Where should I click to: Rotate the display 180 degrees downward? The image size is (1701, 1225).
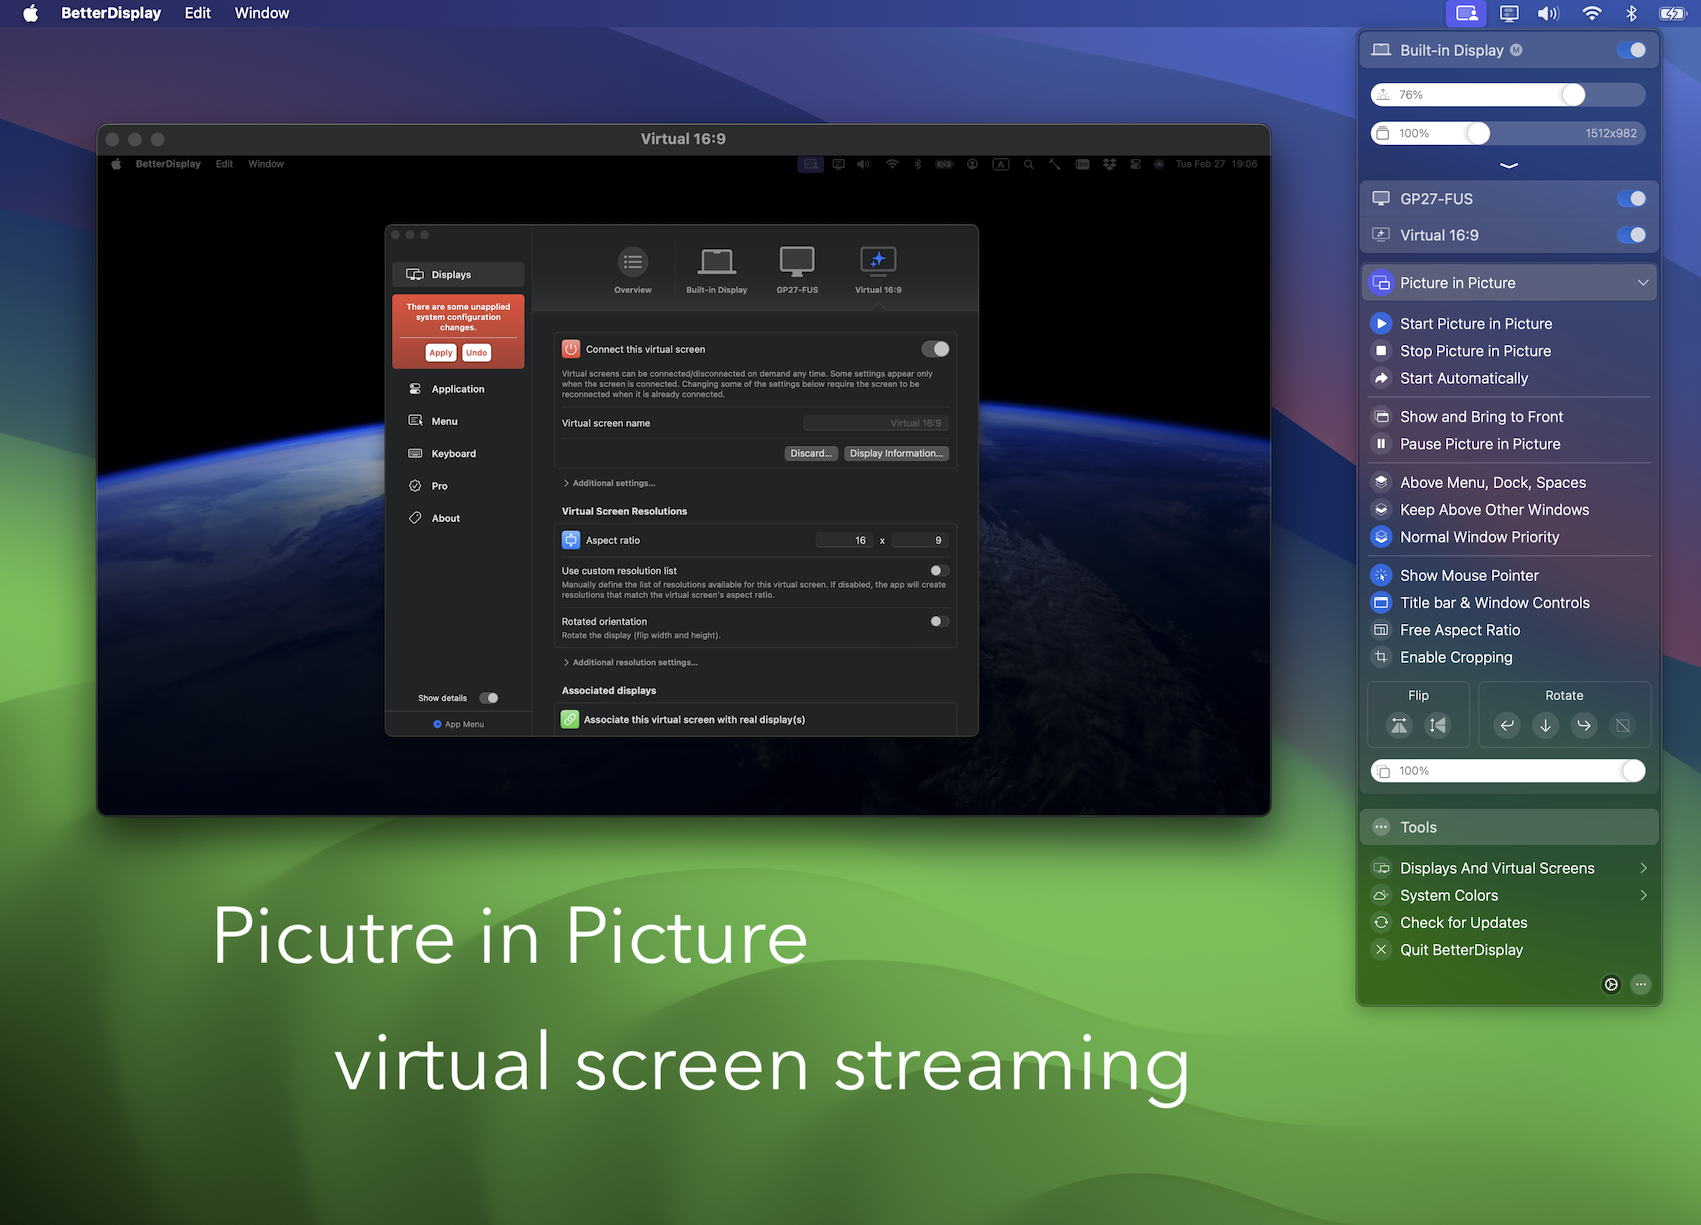(x=1545, y=725)
